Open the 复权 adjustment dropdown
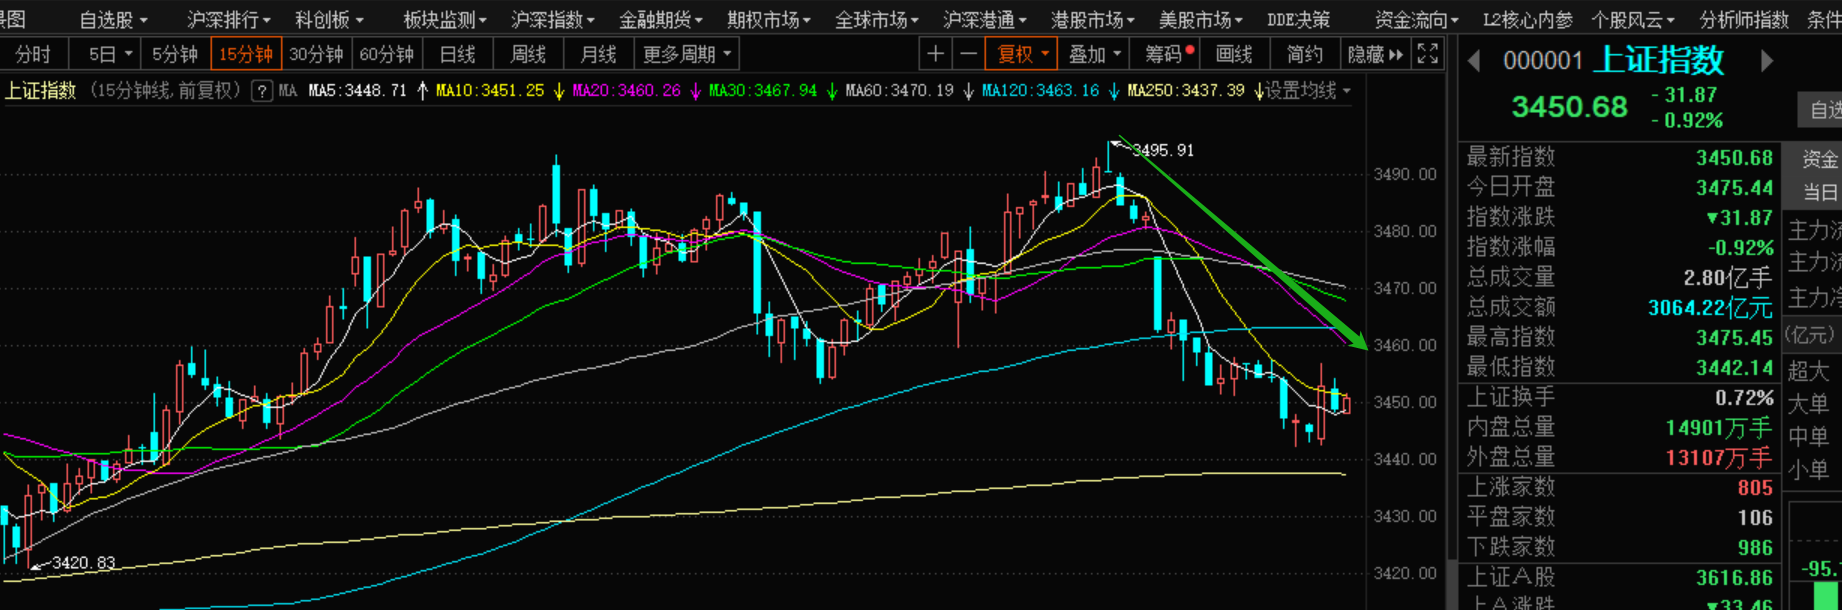The width and height of the screenshot is (1842, 610). [x=1022, y=54]
